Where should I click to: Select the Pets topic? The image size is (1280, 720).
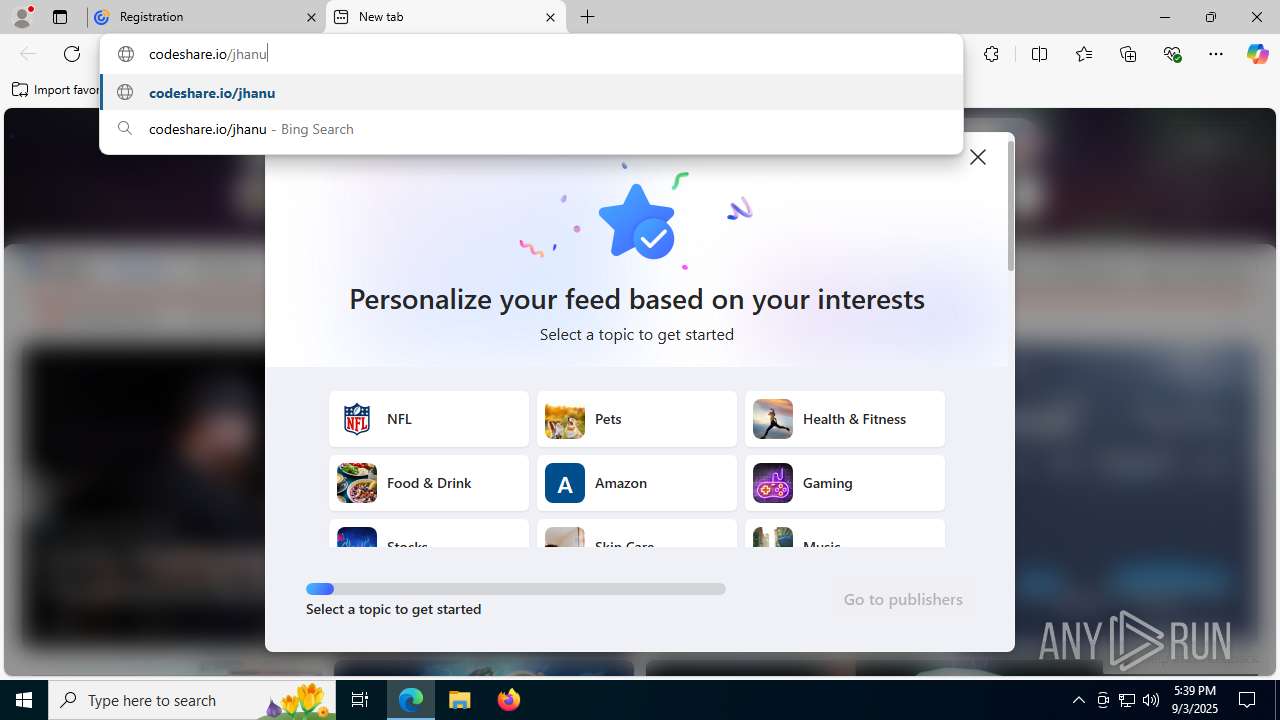[x=637, y=419]
